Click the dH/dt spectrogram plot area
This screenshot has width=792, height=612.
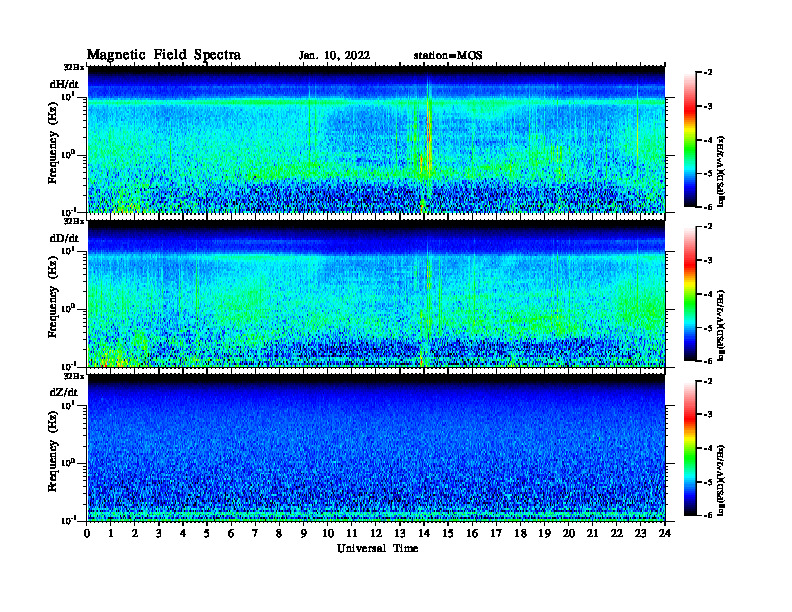[376, 139]
